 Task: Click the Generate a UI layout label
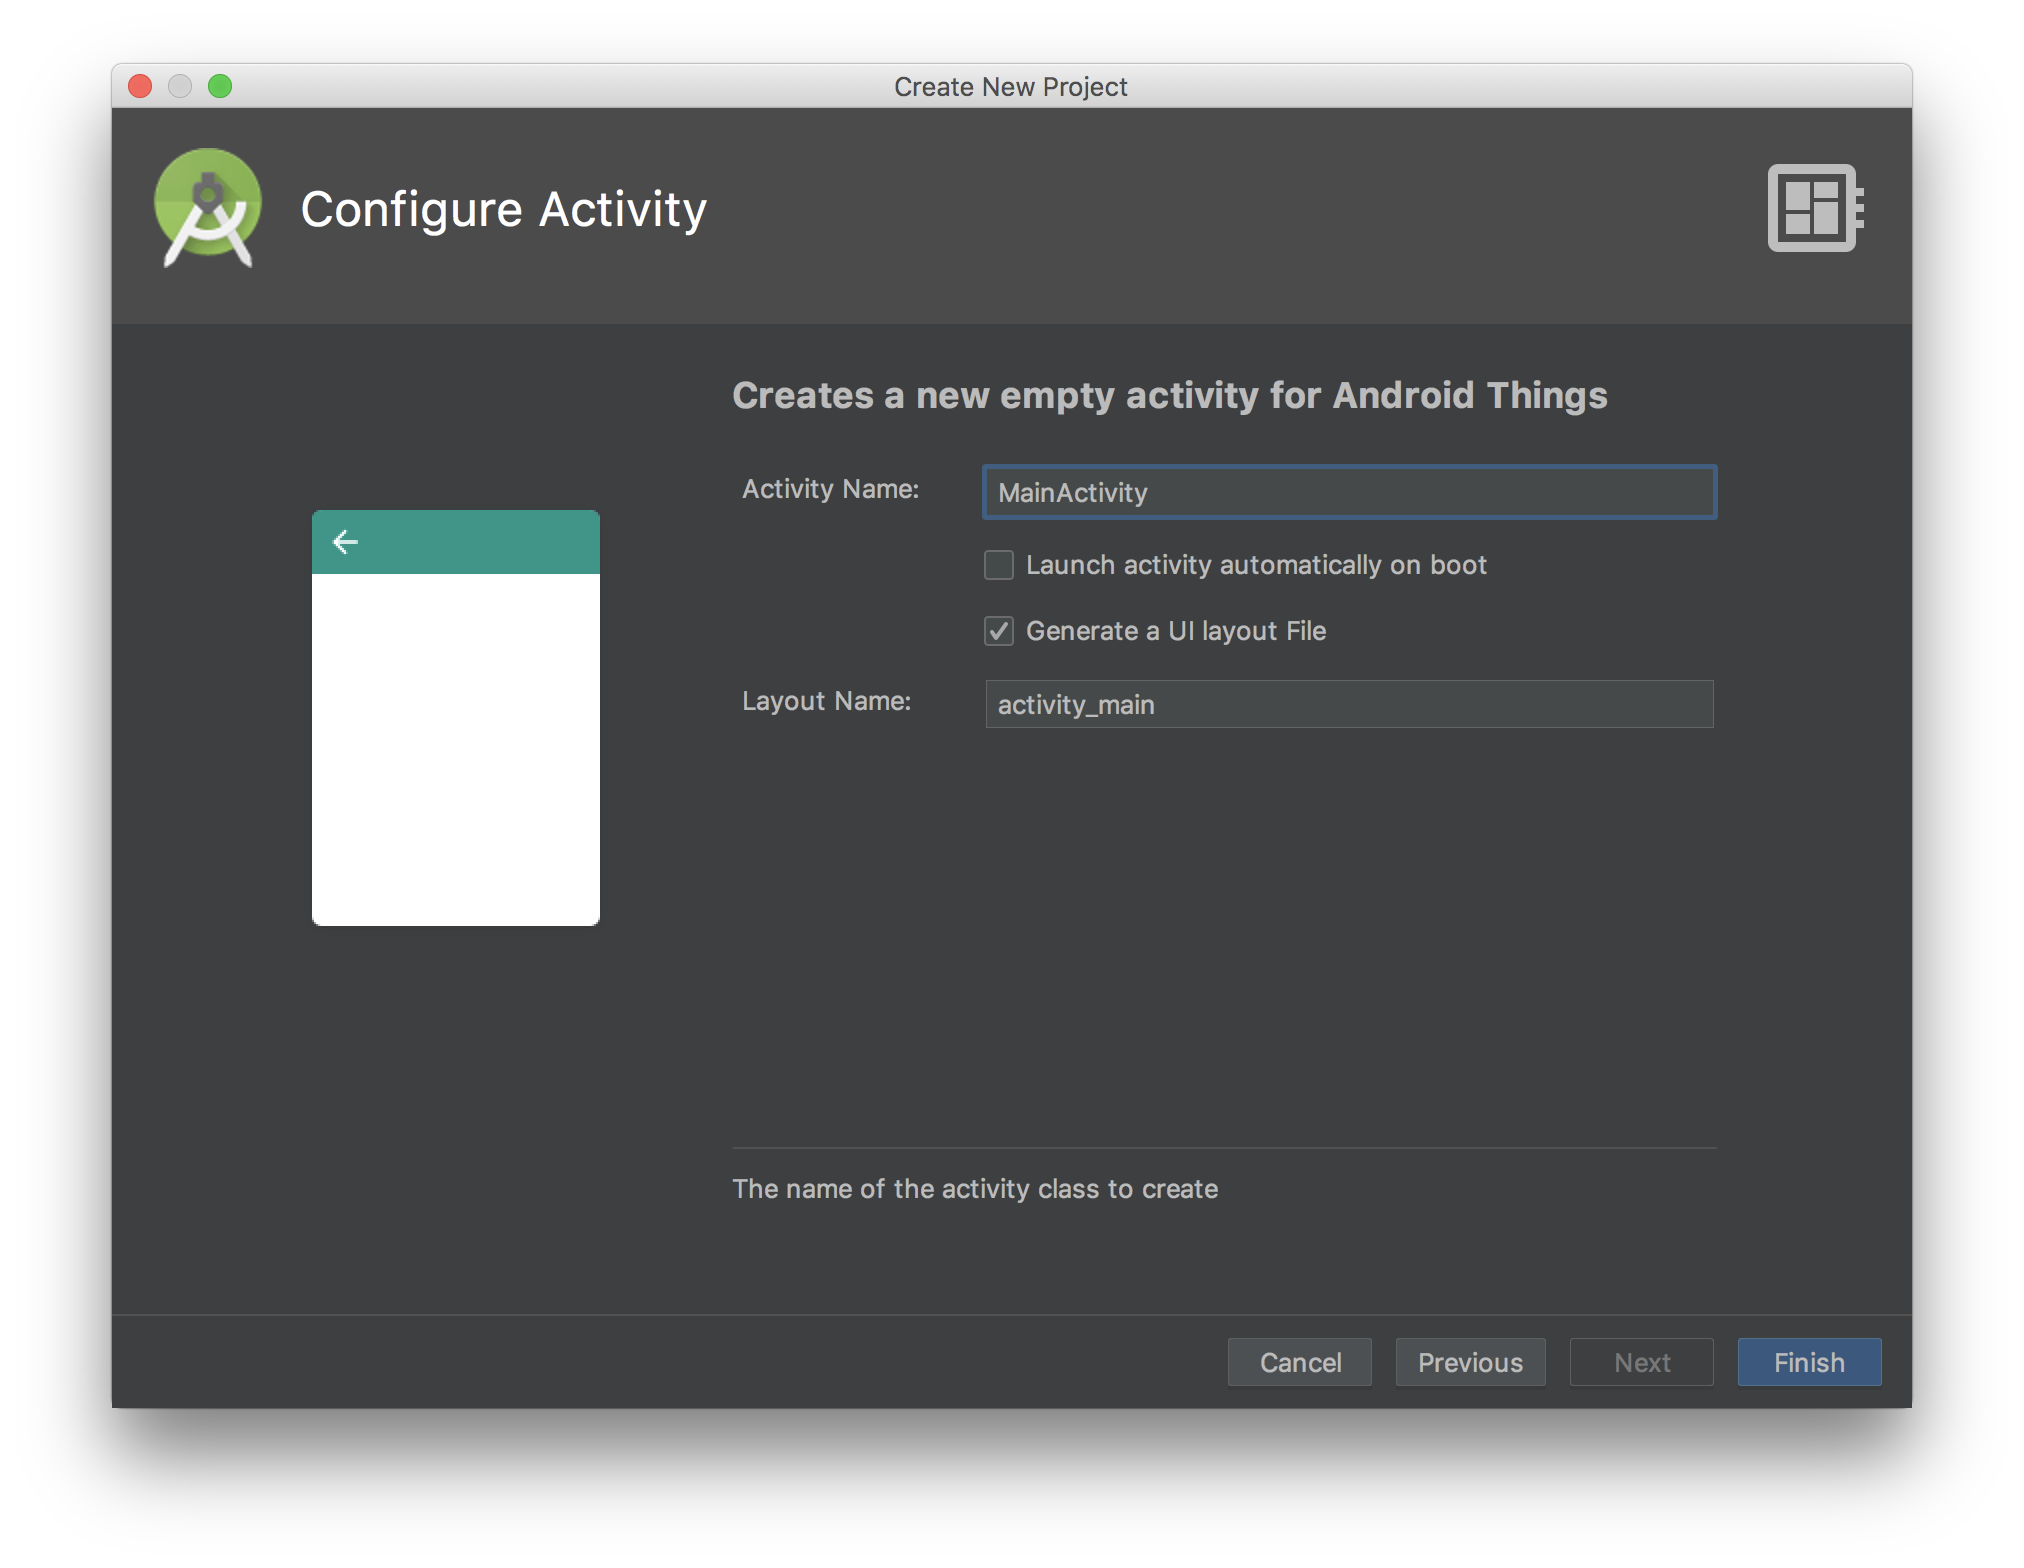click(1176, 631)
